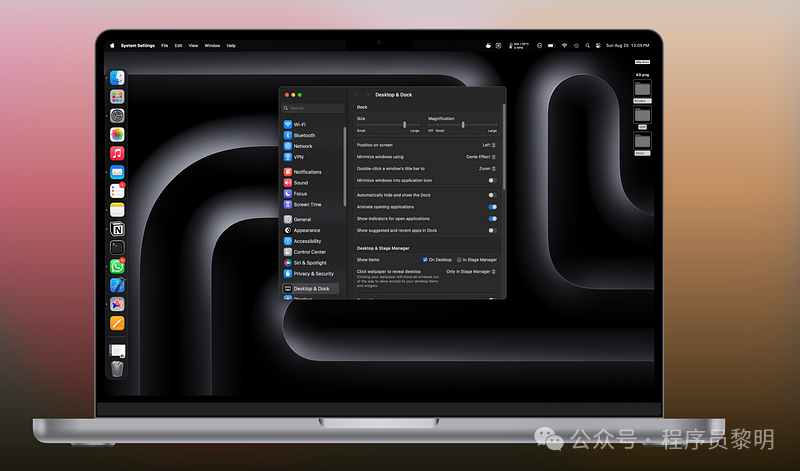Select Privacy & Security in sidebar

point(311,274)
